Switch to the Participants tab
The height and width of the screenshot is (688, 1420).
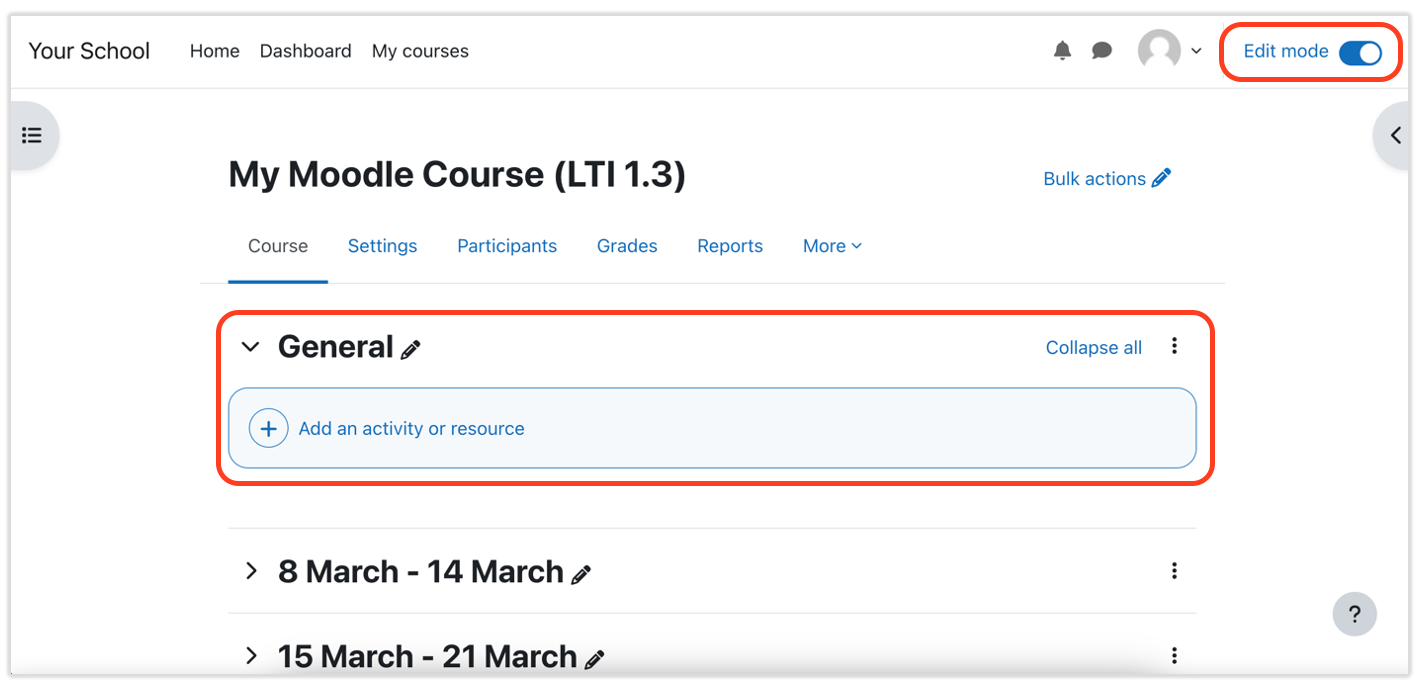coord(507,245)
